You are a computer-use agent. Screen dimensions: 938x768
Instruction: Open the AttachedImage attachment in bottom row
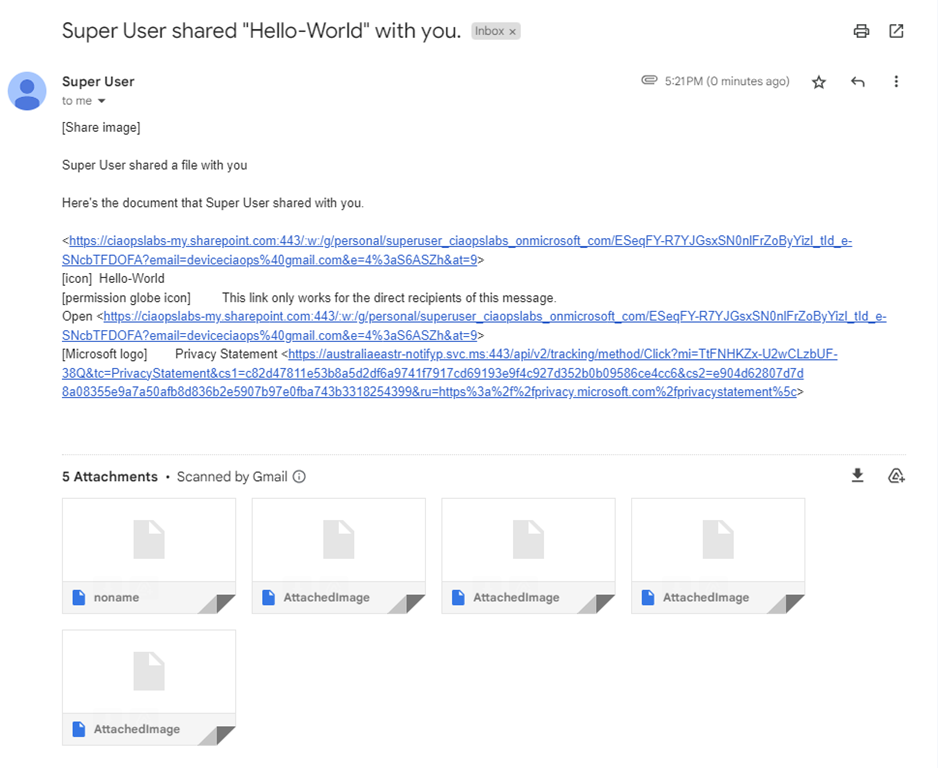coord(149,687)
